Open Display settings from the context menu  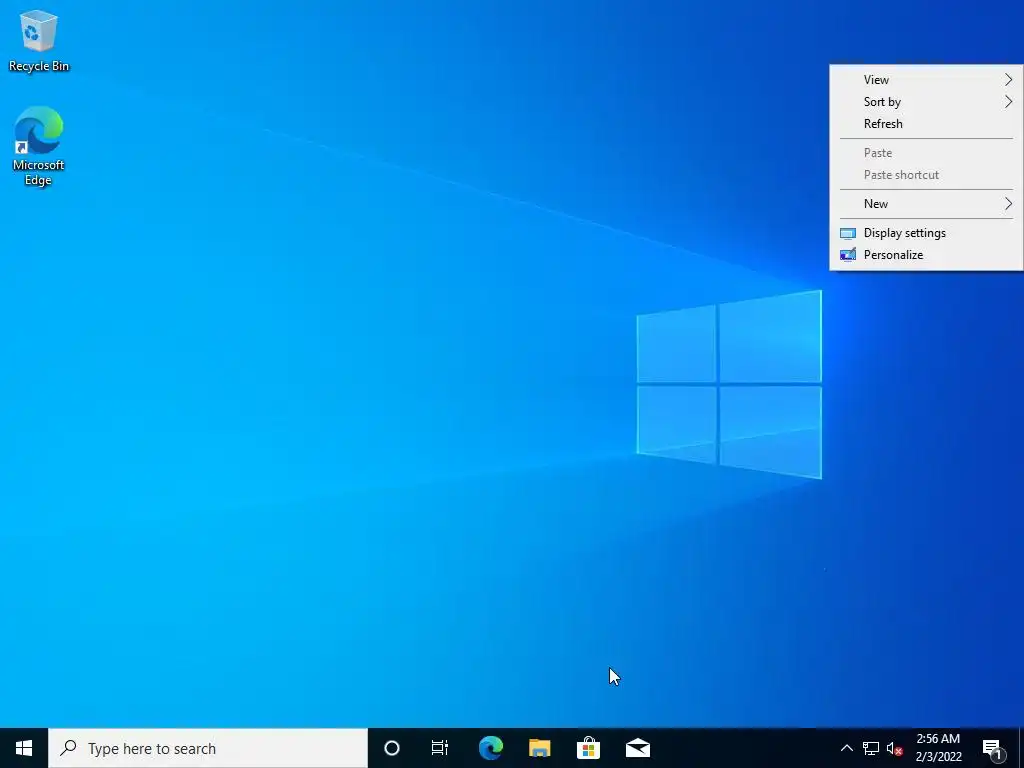tap(926, 233)
